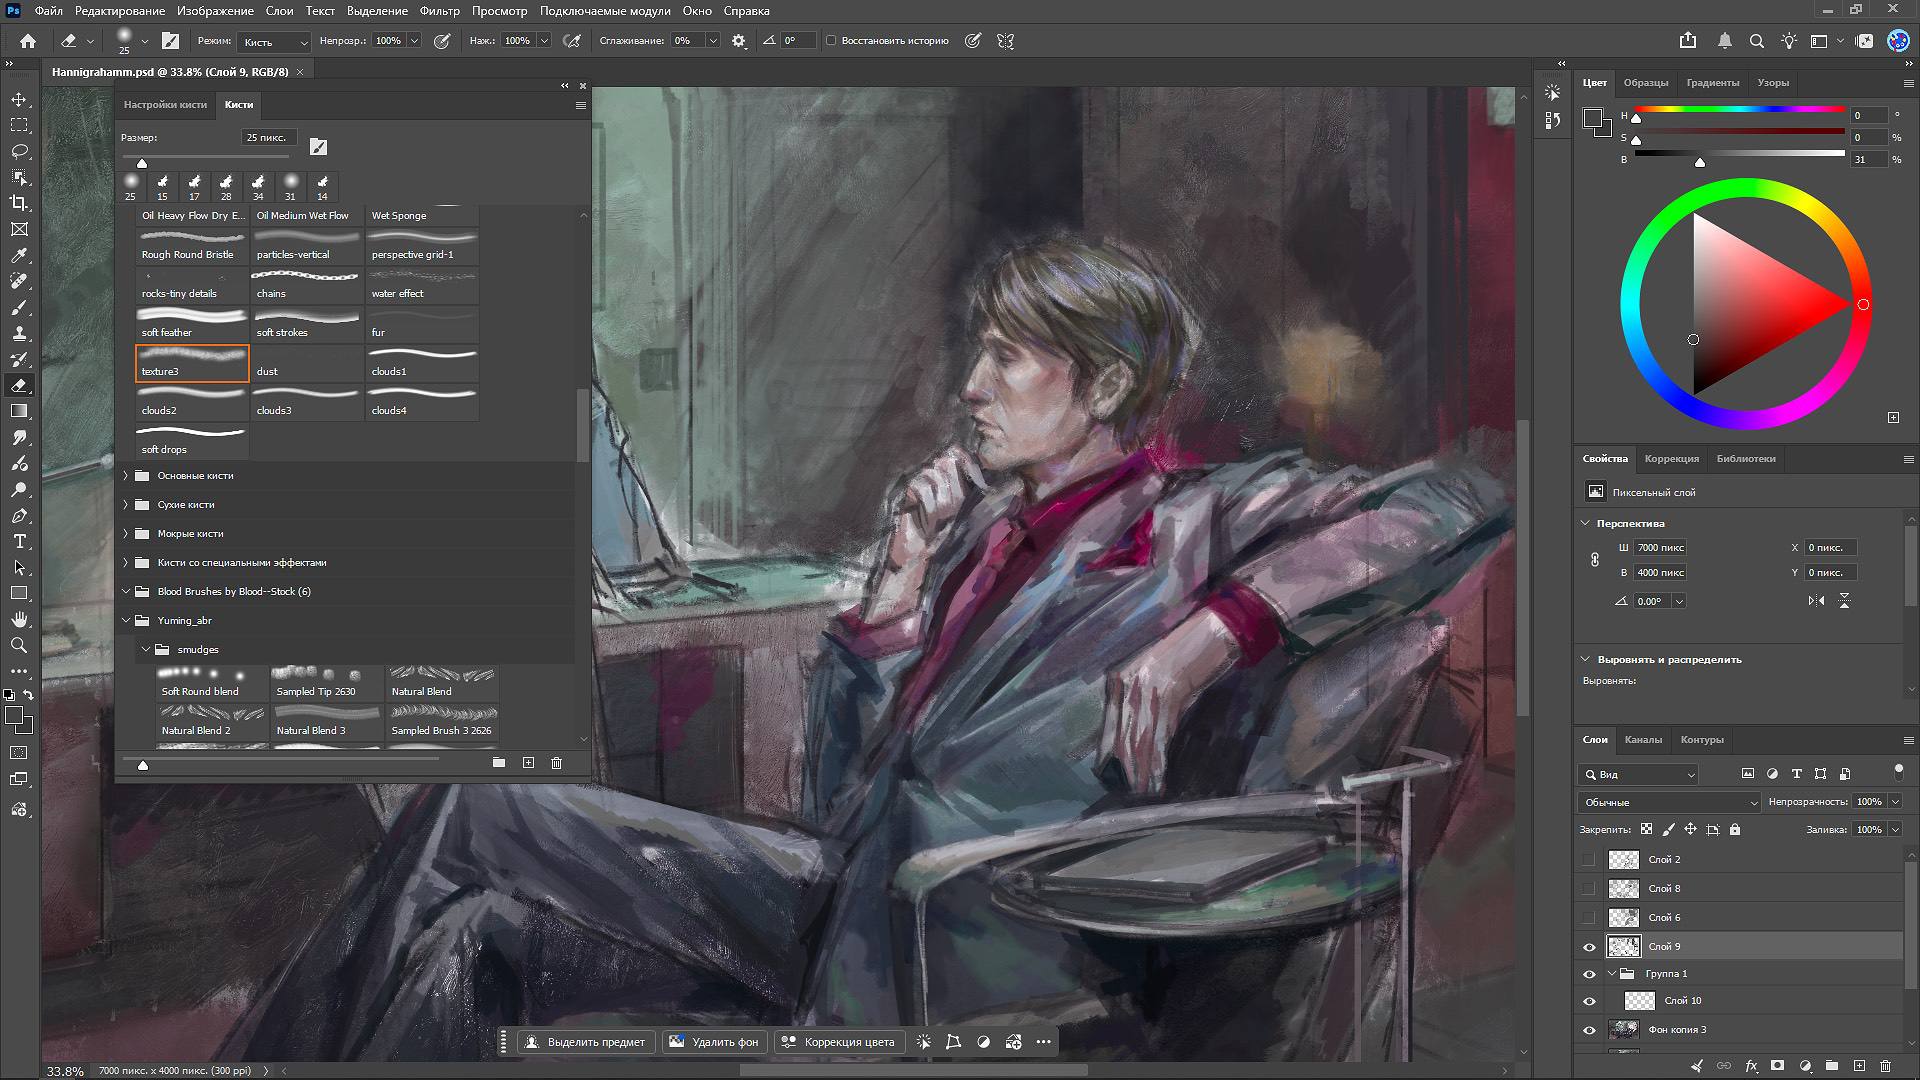Click the Home icon in options bar
The width and height of the screenshot is (1920, 1080).
(28, 41)
